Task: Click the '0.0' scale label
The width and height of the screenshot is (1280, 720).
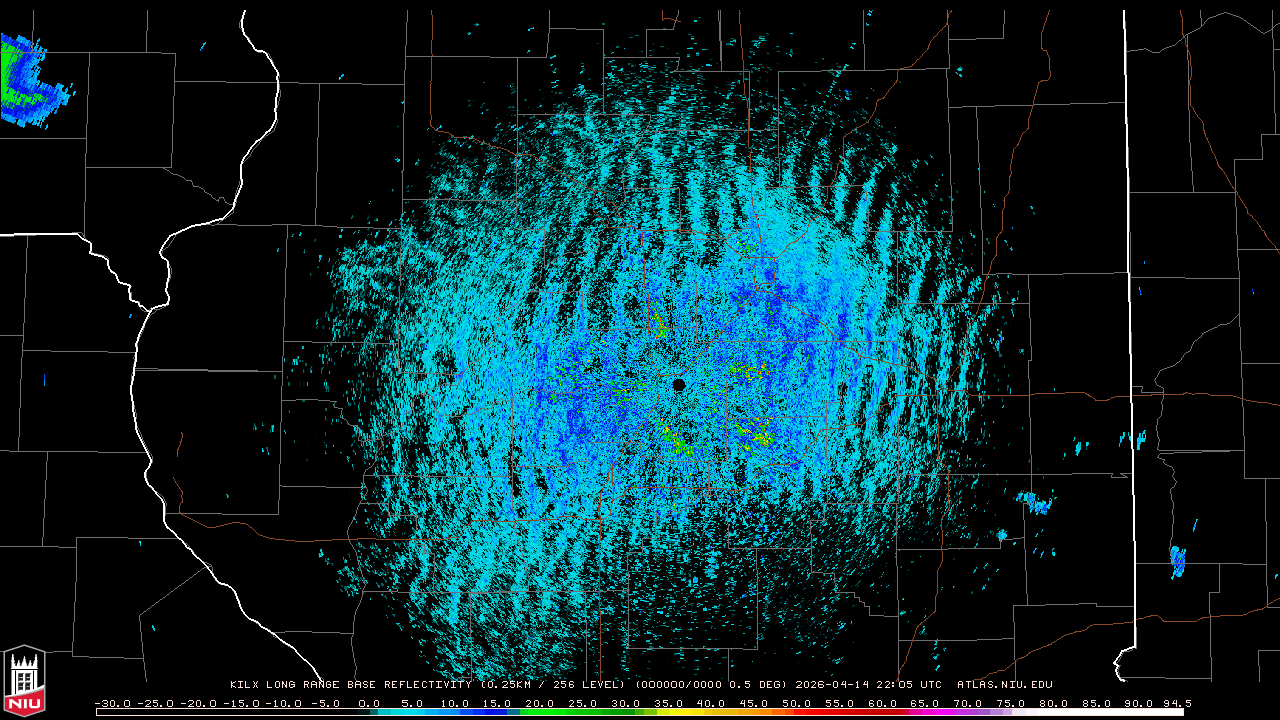Action: pos(369,703)
